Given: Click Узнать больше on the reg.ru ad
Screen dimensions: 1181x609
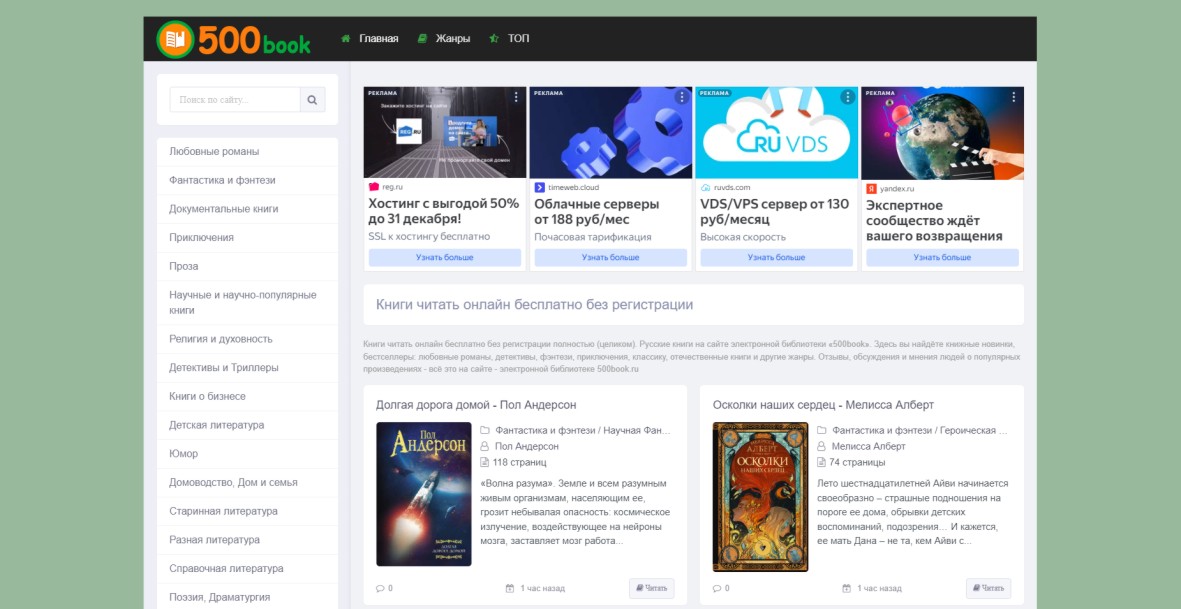Looking at the screenshot, I should pyautogui.click(x=444, y=258).
